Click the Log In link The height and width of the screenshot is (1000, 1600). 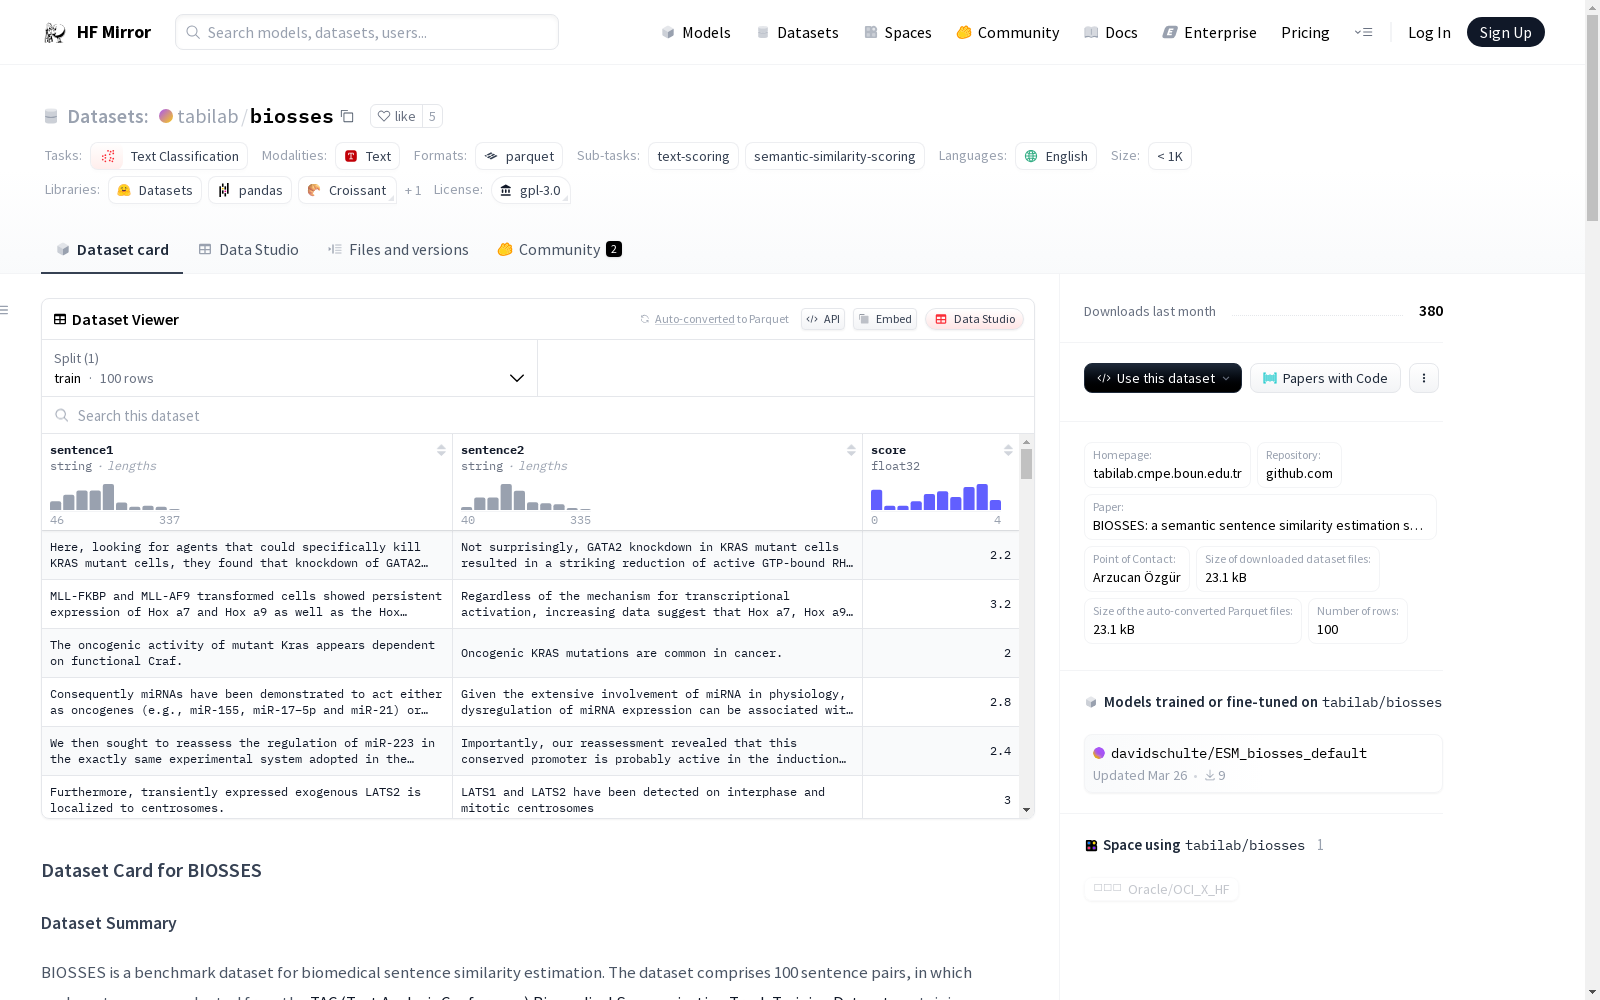click(1429, 32)
